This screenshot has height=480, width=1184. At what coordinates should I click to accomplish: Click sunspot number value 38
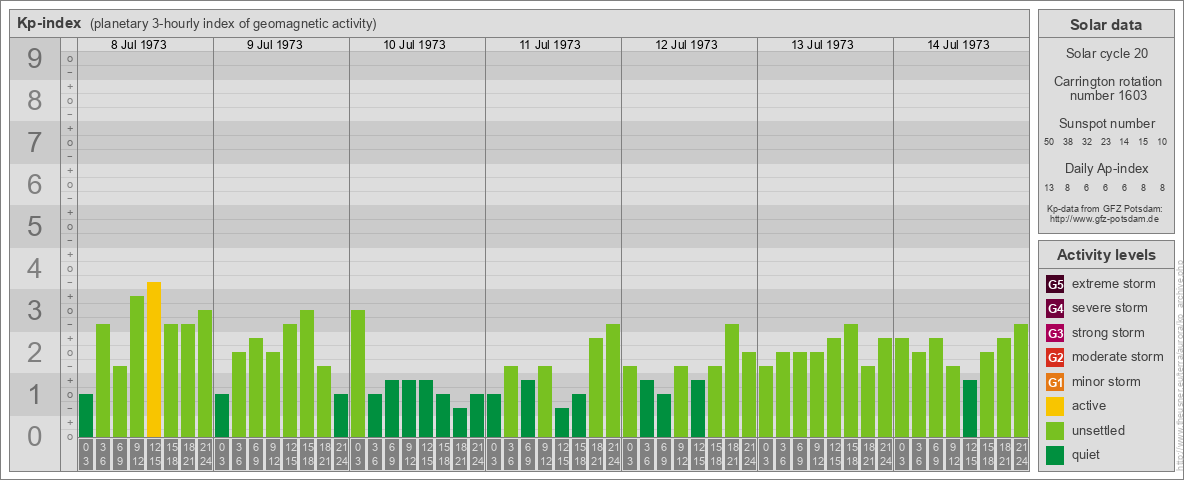[x=1068, y=142]
